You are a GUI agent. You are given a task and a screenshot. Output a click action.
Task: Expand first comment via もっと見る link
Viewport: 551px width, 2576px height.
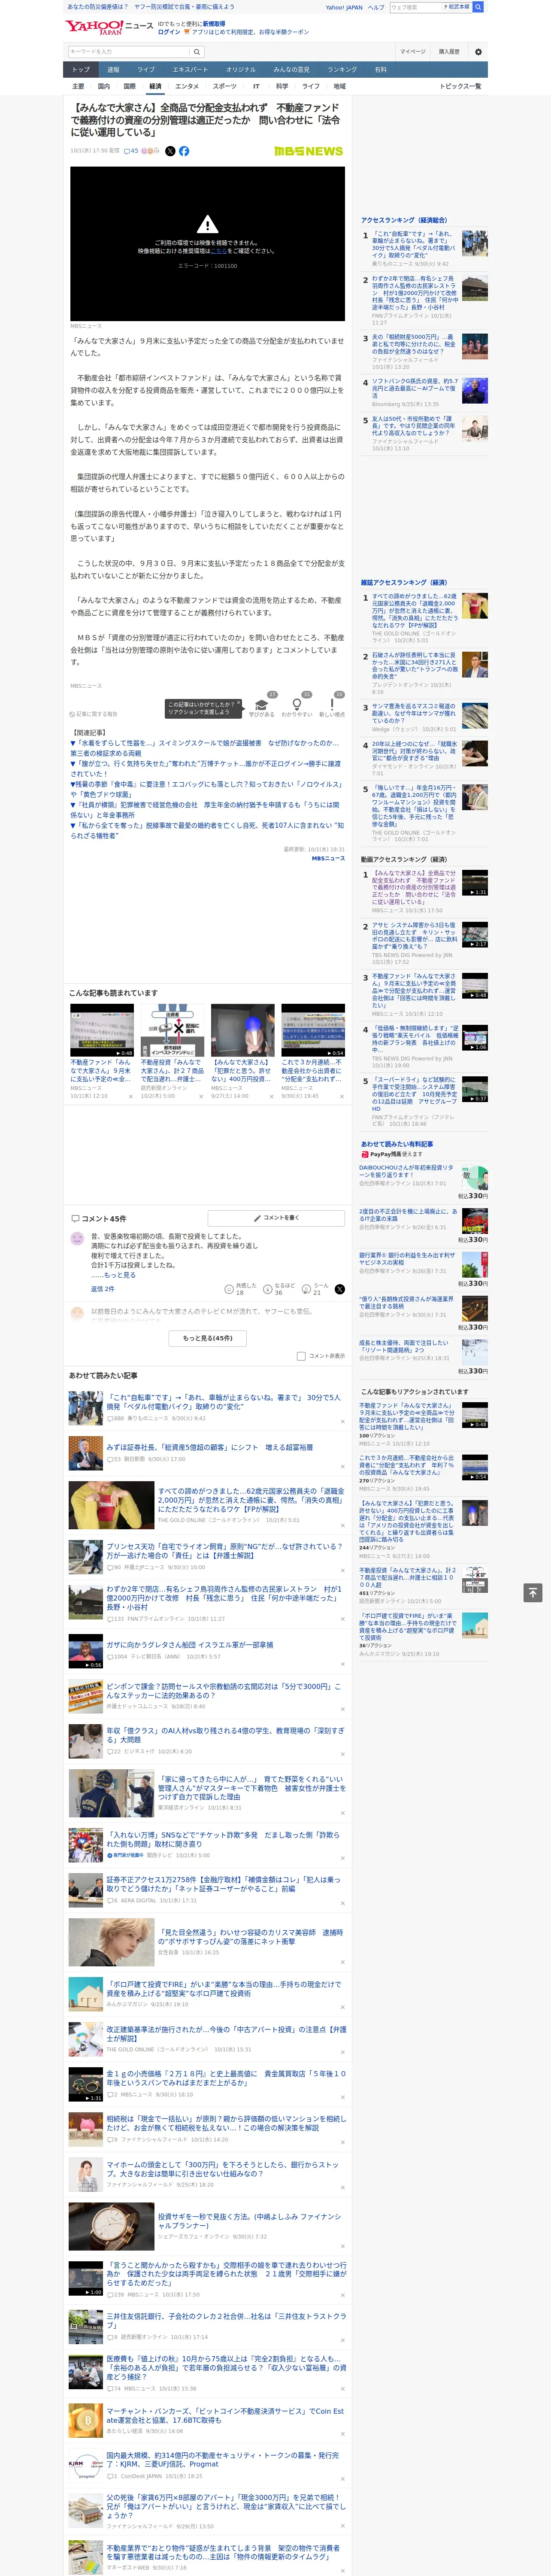click(121, 1275)
